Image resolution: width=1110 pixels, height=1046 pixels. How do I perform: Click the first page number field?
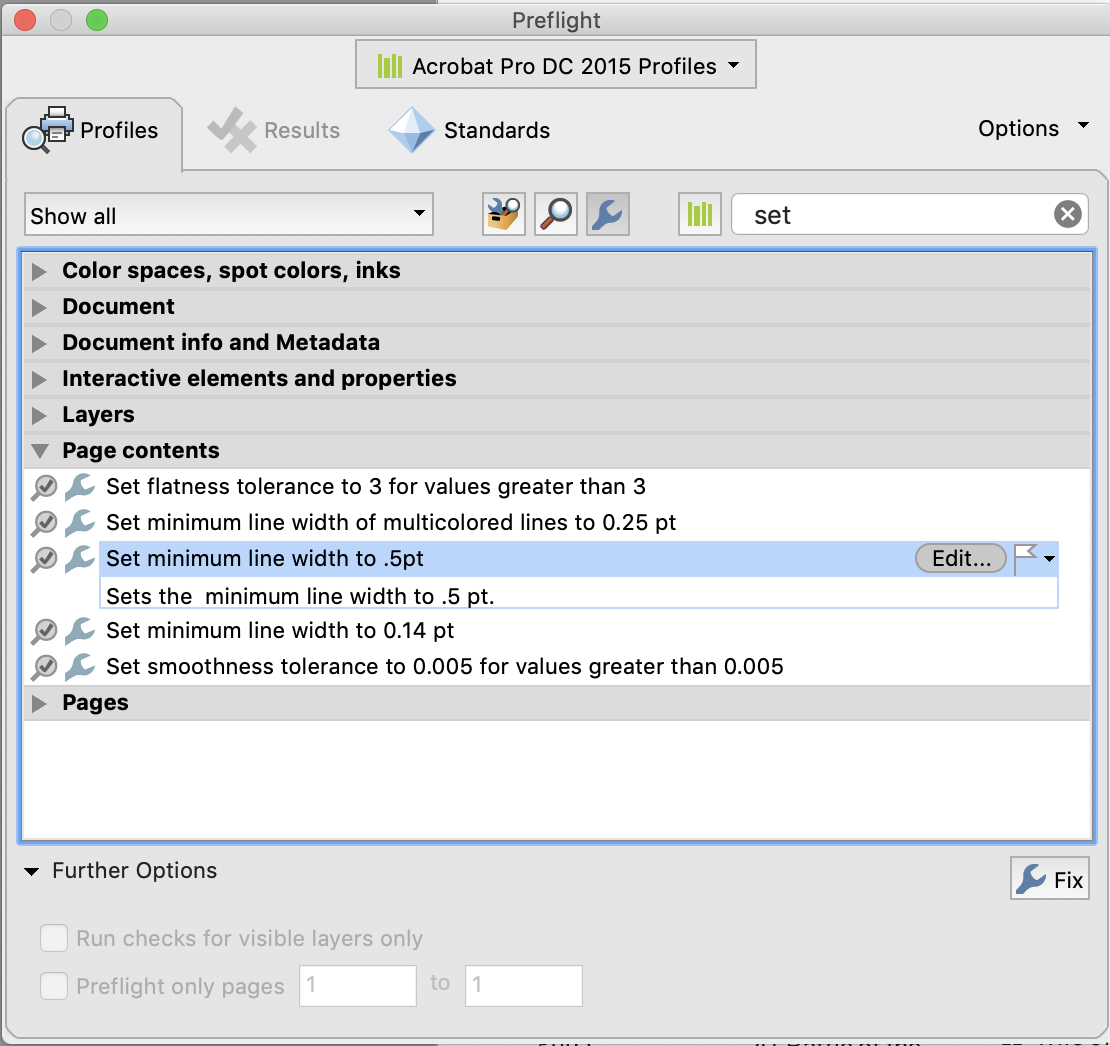click(357, 985)
